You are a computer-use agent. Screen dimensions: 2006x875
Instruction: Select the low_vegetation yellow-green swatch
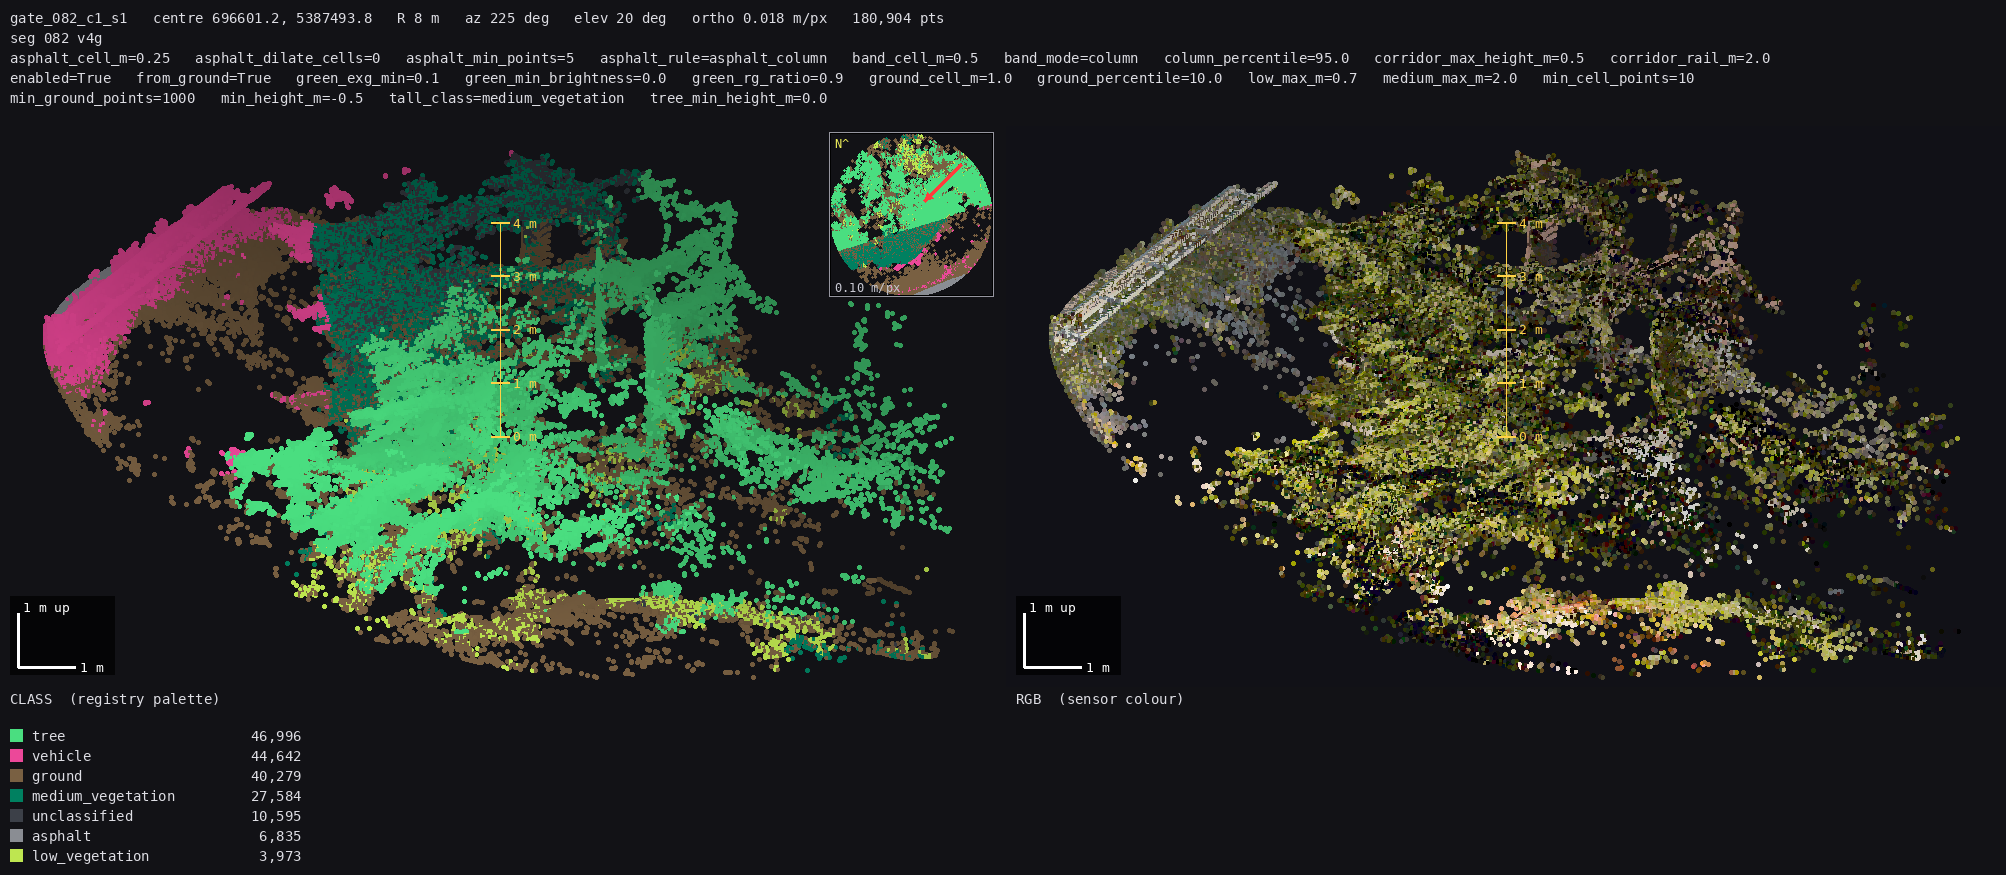pos(16,856)
